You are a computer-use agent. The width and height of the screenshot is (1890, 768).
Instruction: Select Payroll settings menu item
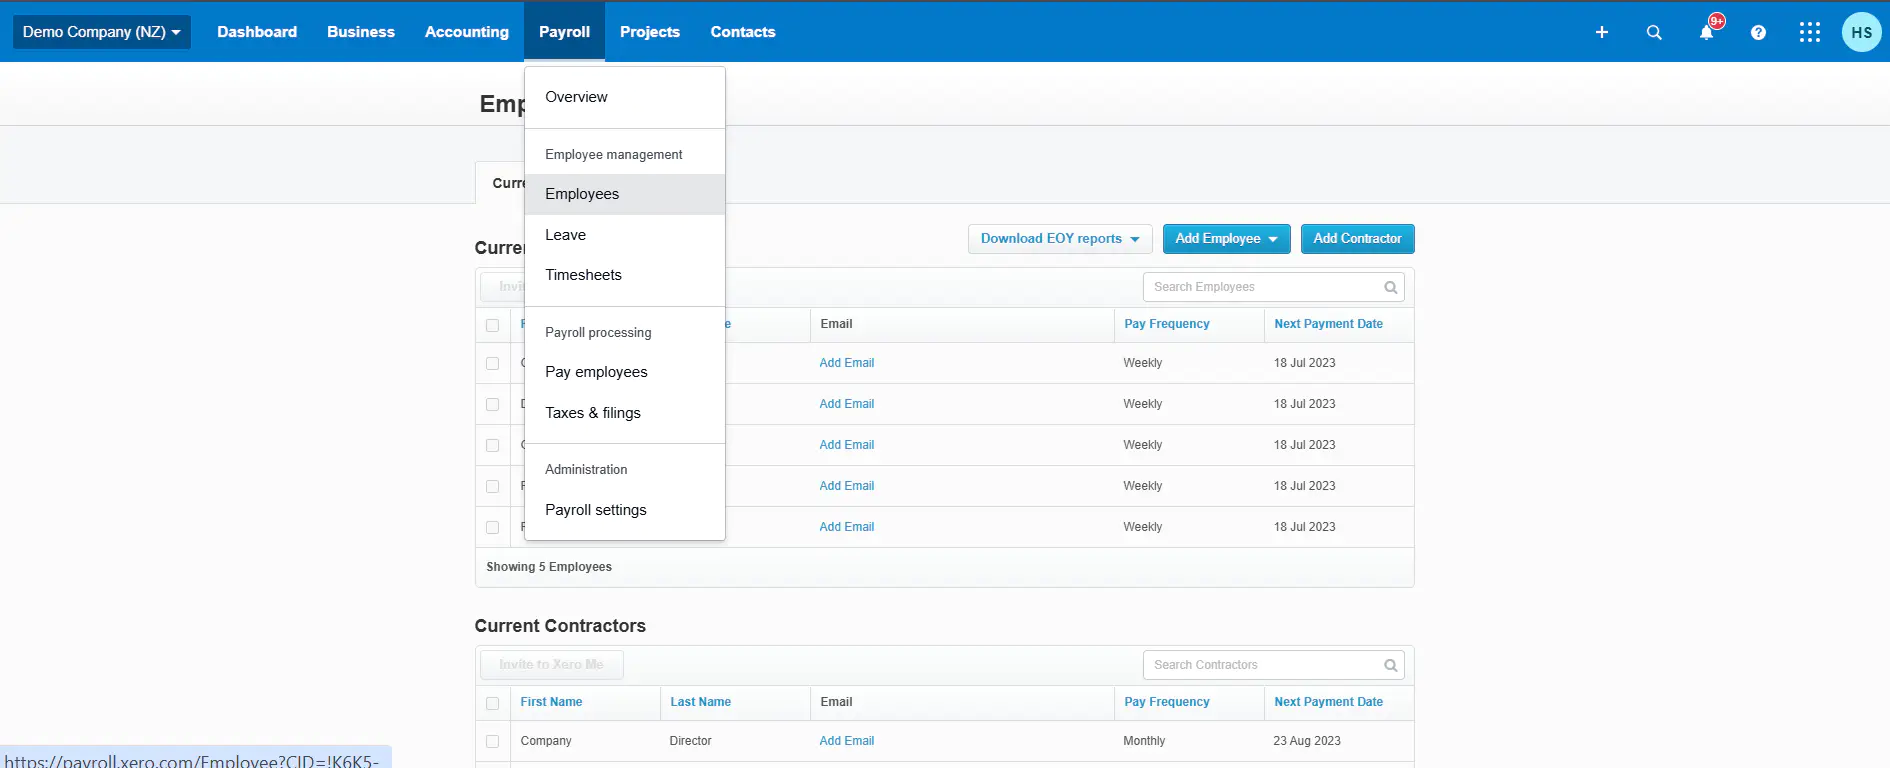pos(625,510)
